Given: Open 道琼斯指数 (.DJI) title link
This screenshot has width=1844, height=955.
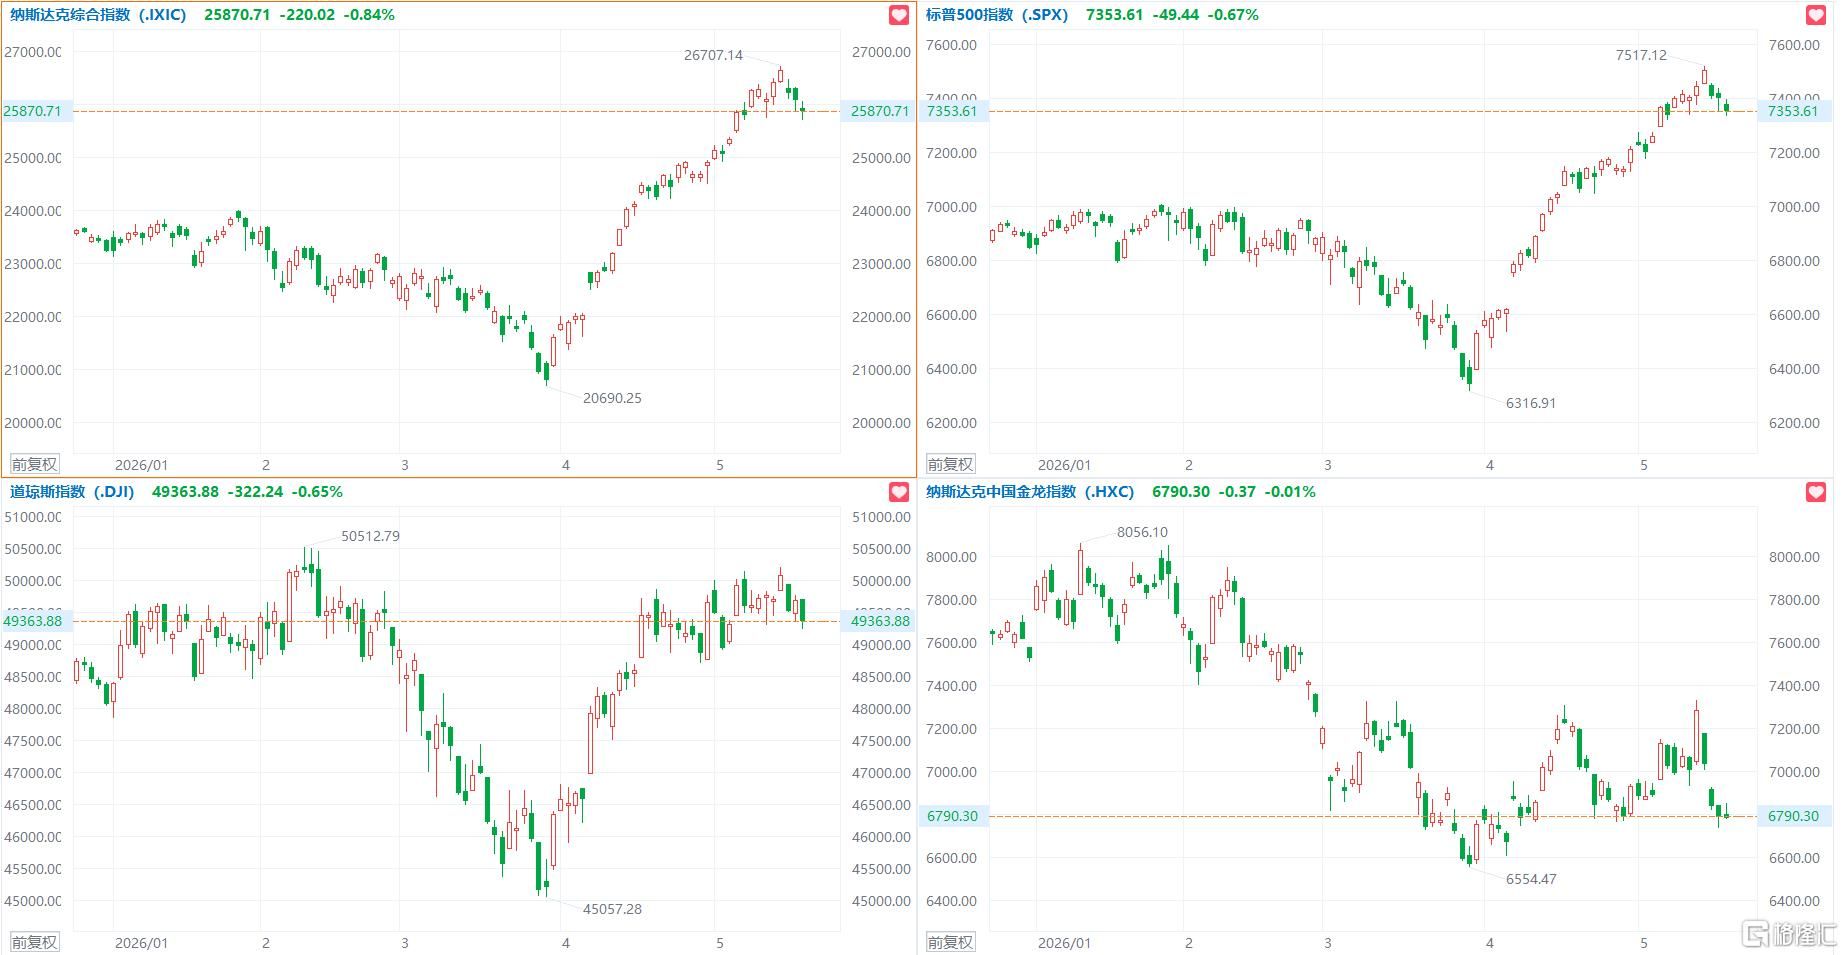Looking at the screenshot, I should pos(72,492).
